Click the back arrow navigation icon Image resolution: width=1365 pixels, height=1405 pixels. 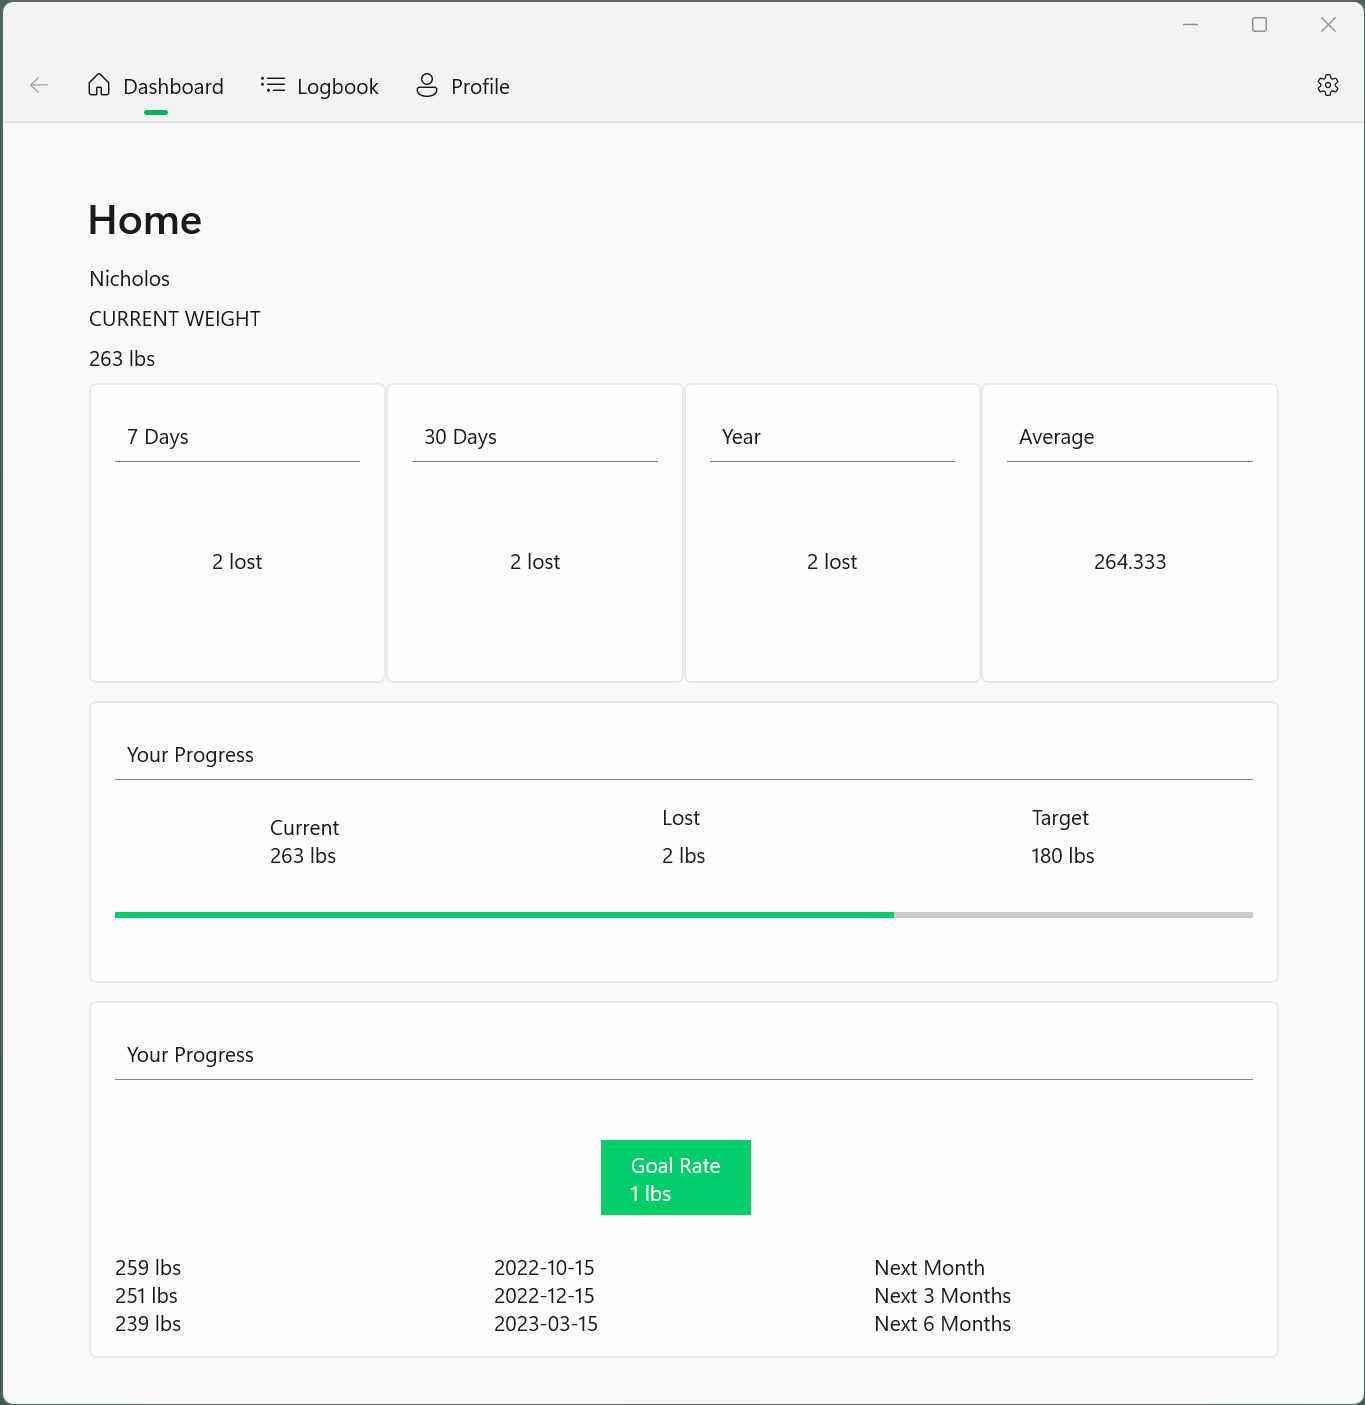click(x=38, y=85)
